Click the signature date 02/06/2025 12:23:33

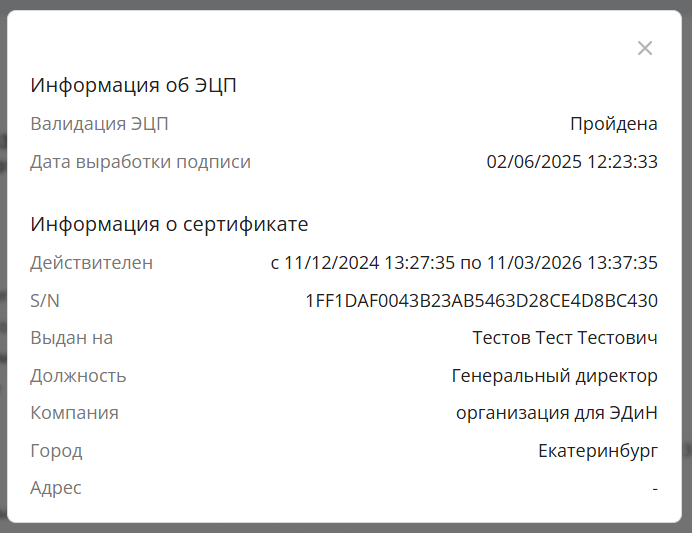pos(572,162)
